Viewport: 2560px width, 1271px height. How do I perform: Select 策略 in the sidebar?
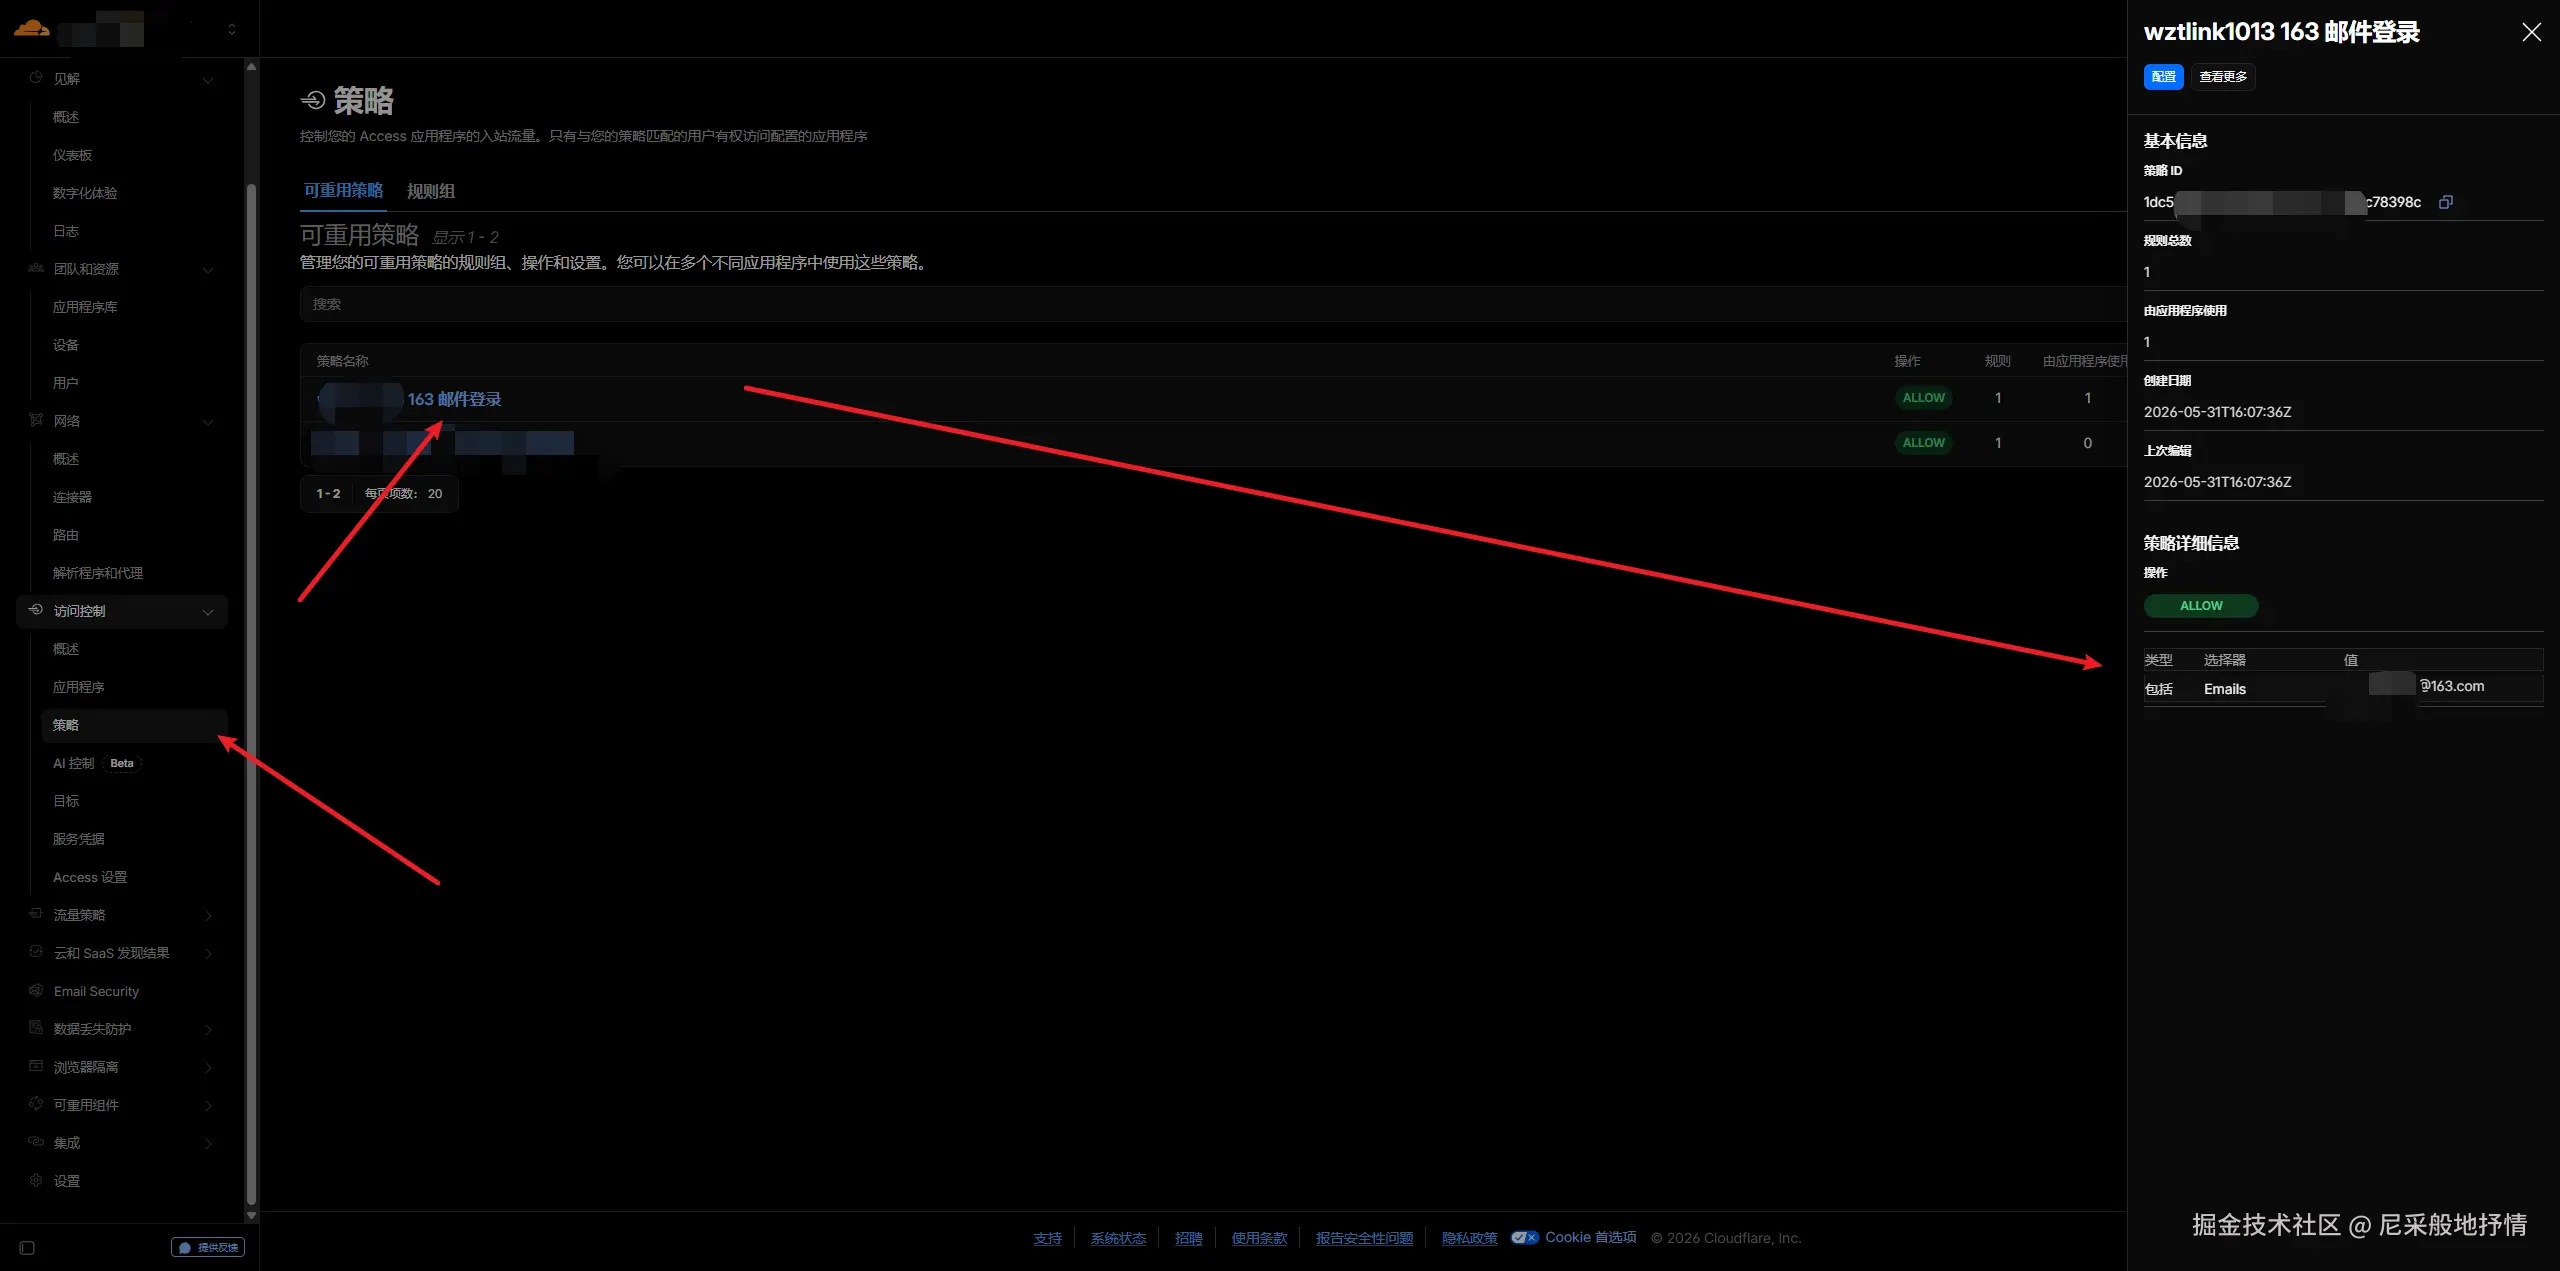[x=134, y=725]
